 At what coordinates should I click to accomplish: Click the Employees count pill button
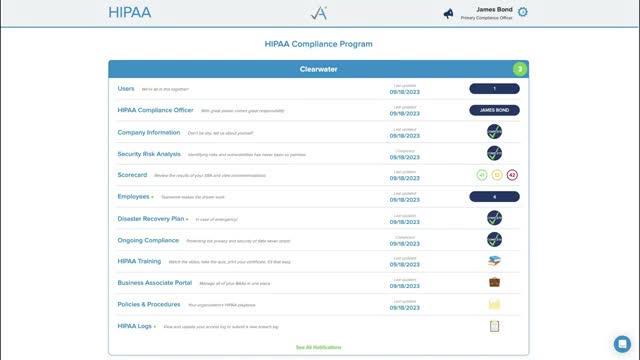pos(494,197)
